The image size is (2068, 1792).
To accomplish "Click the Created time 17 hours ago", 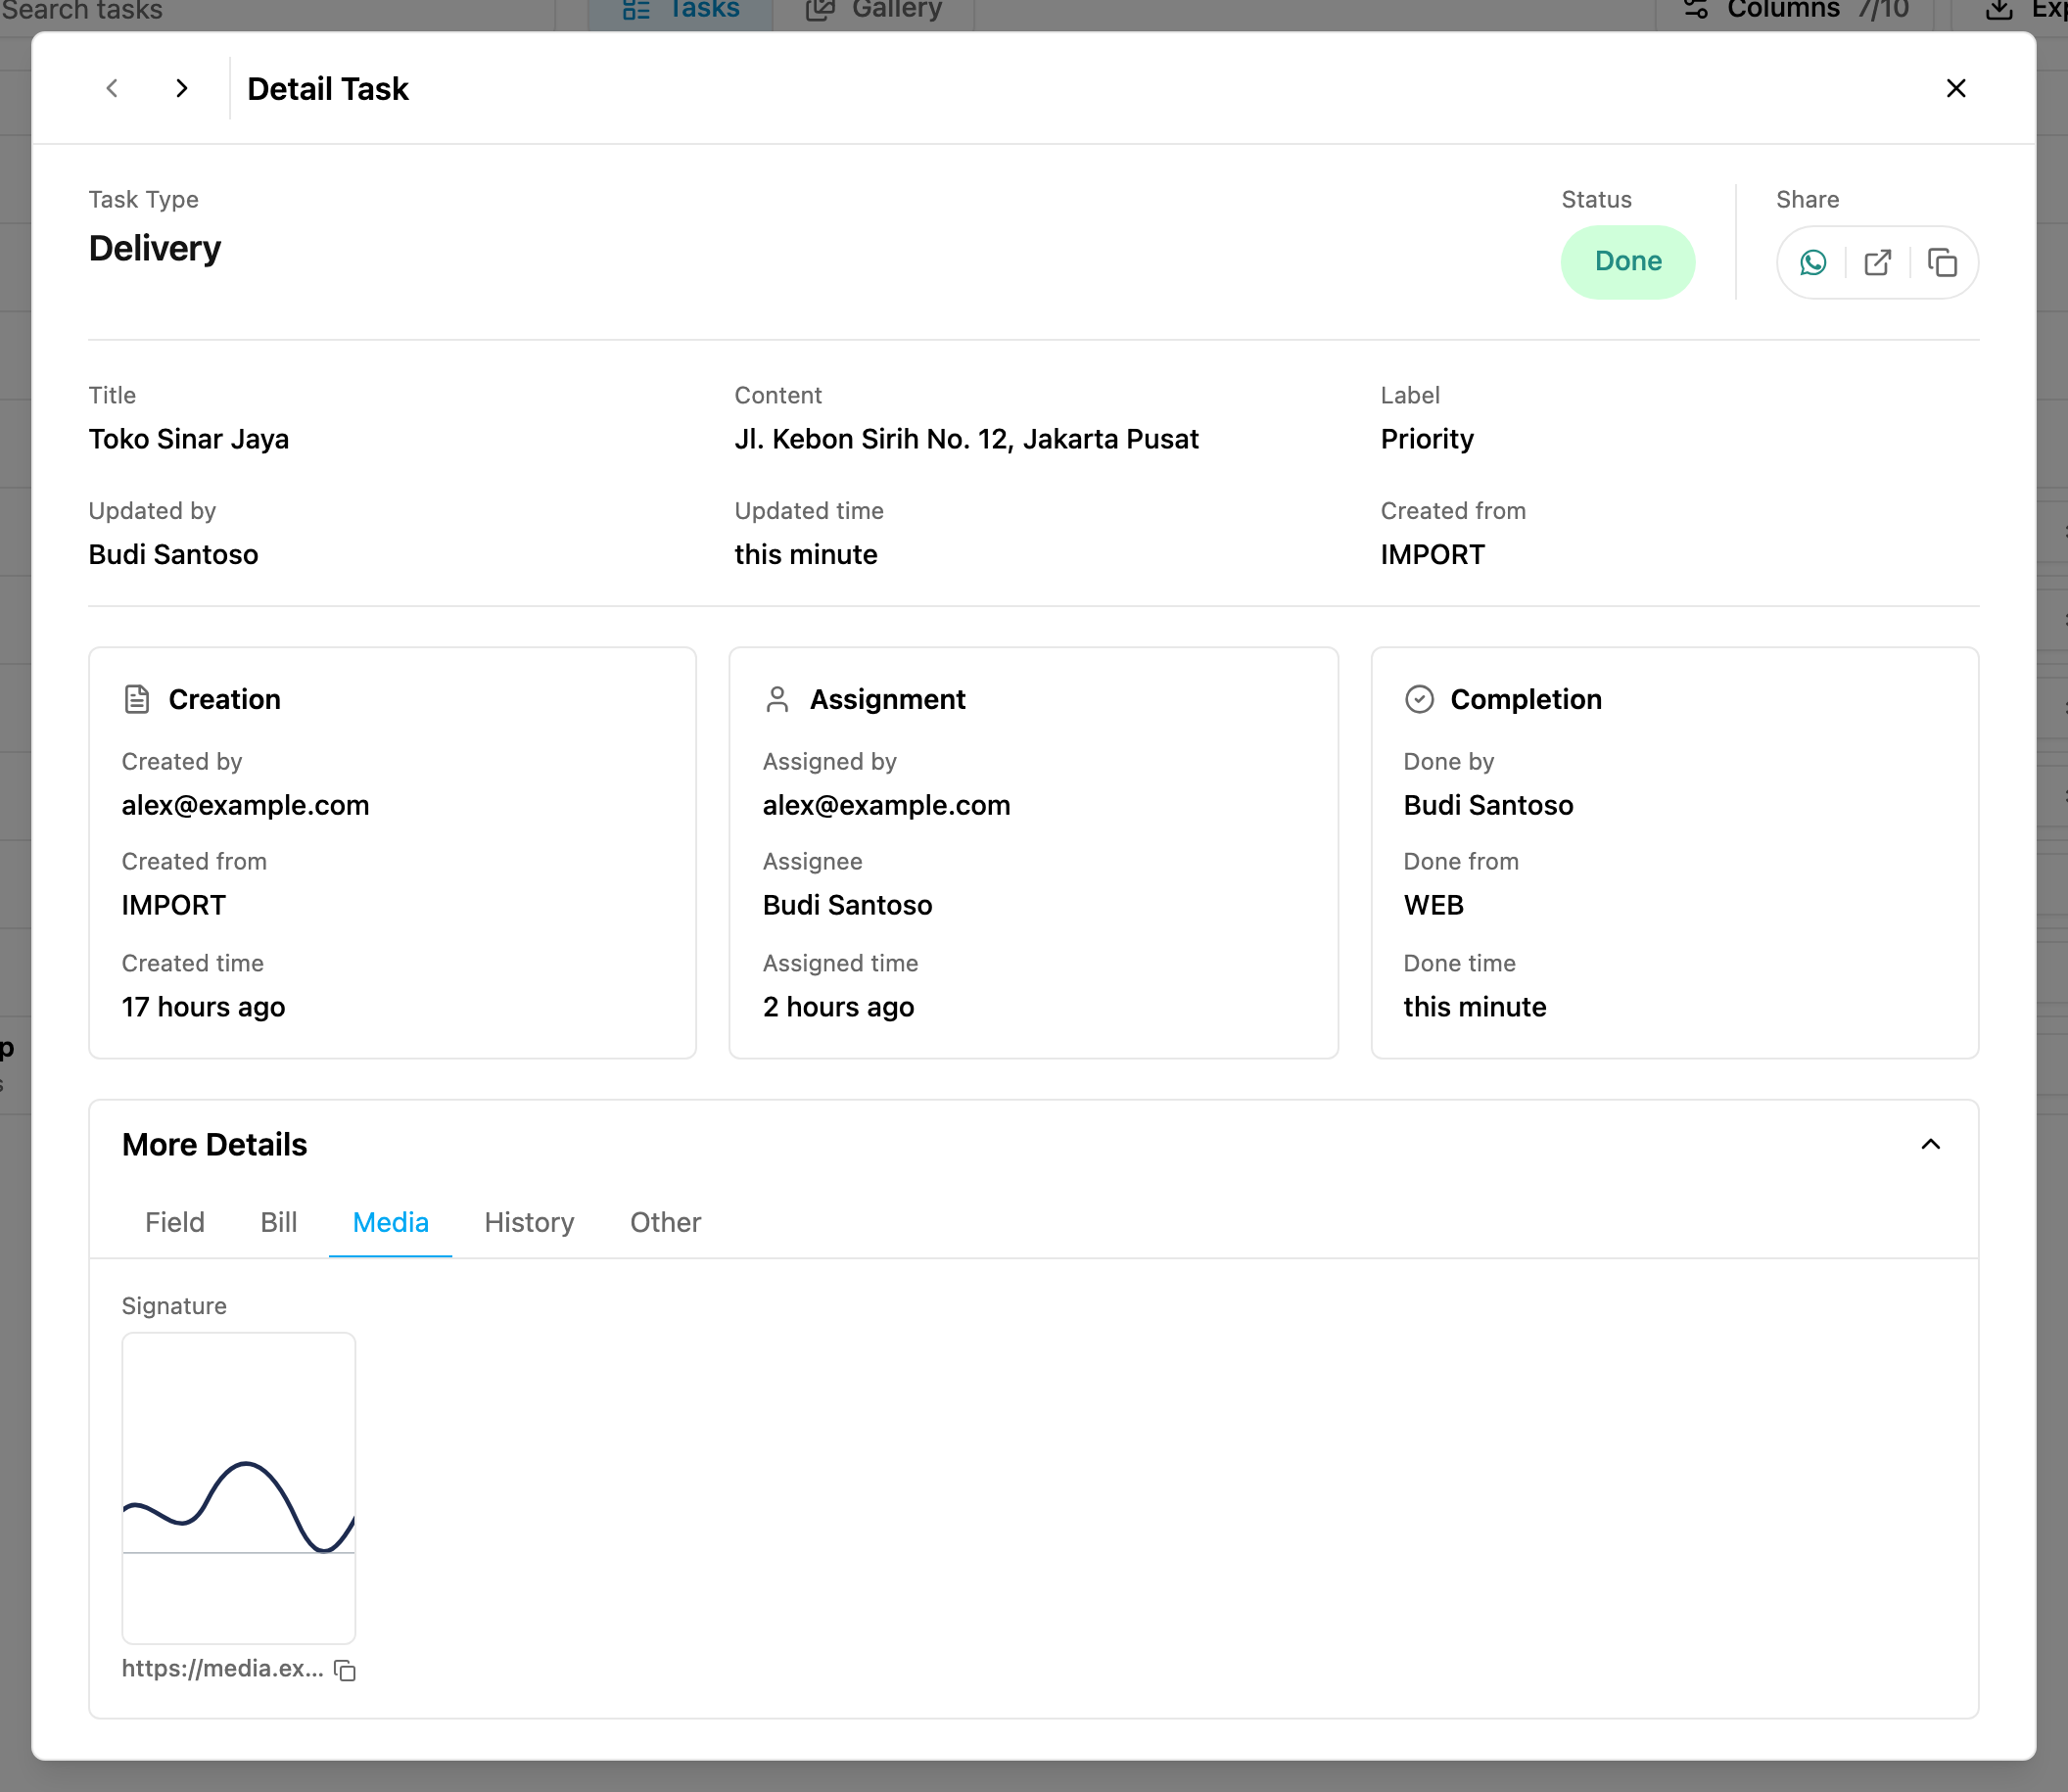I will click(203, 1007).
